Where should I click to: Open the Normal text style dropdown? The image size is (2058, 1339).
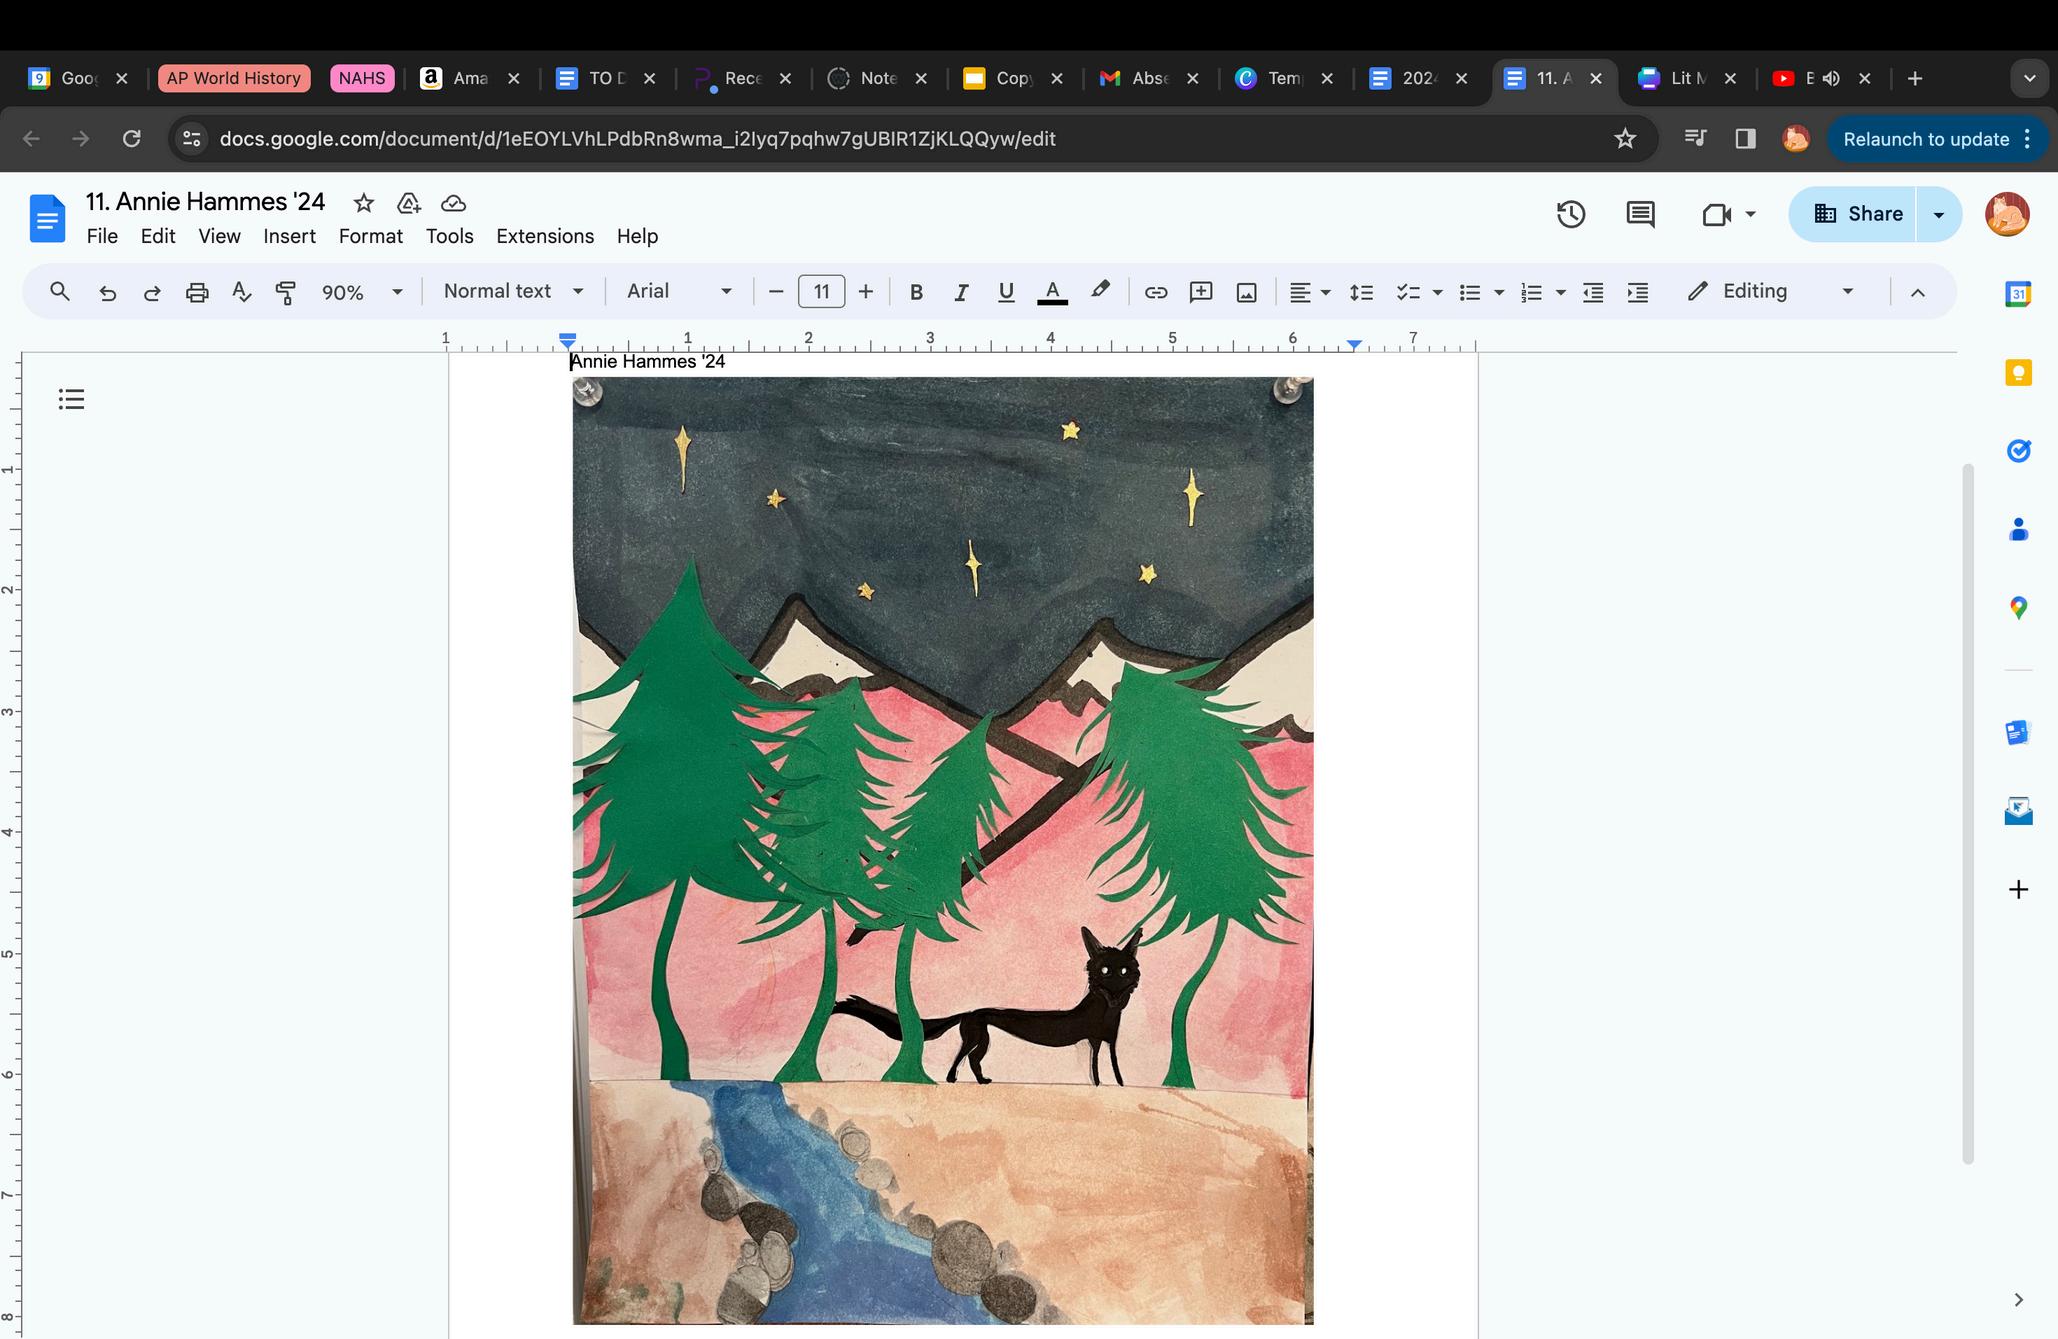click(x=513, y=291)
